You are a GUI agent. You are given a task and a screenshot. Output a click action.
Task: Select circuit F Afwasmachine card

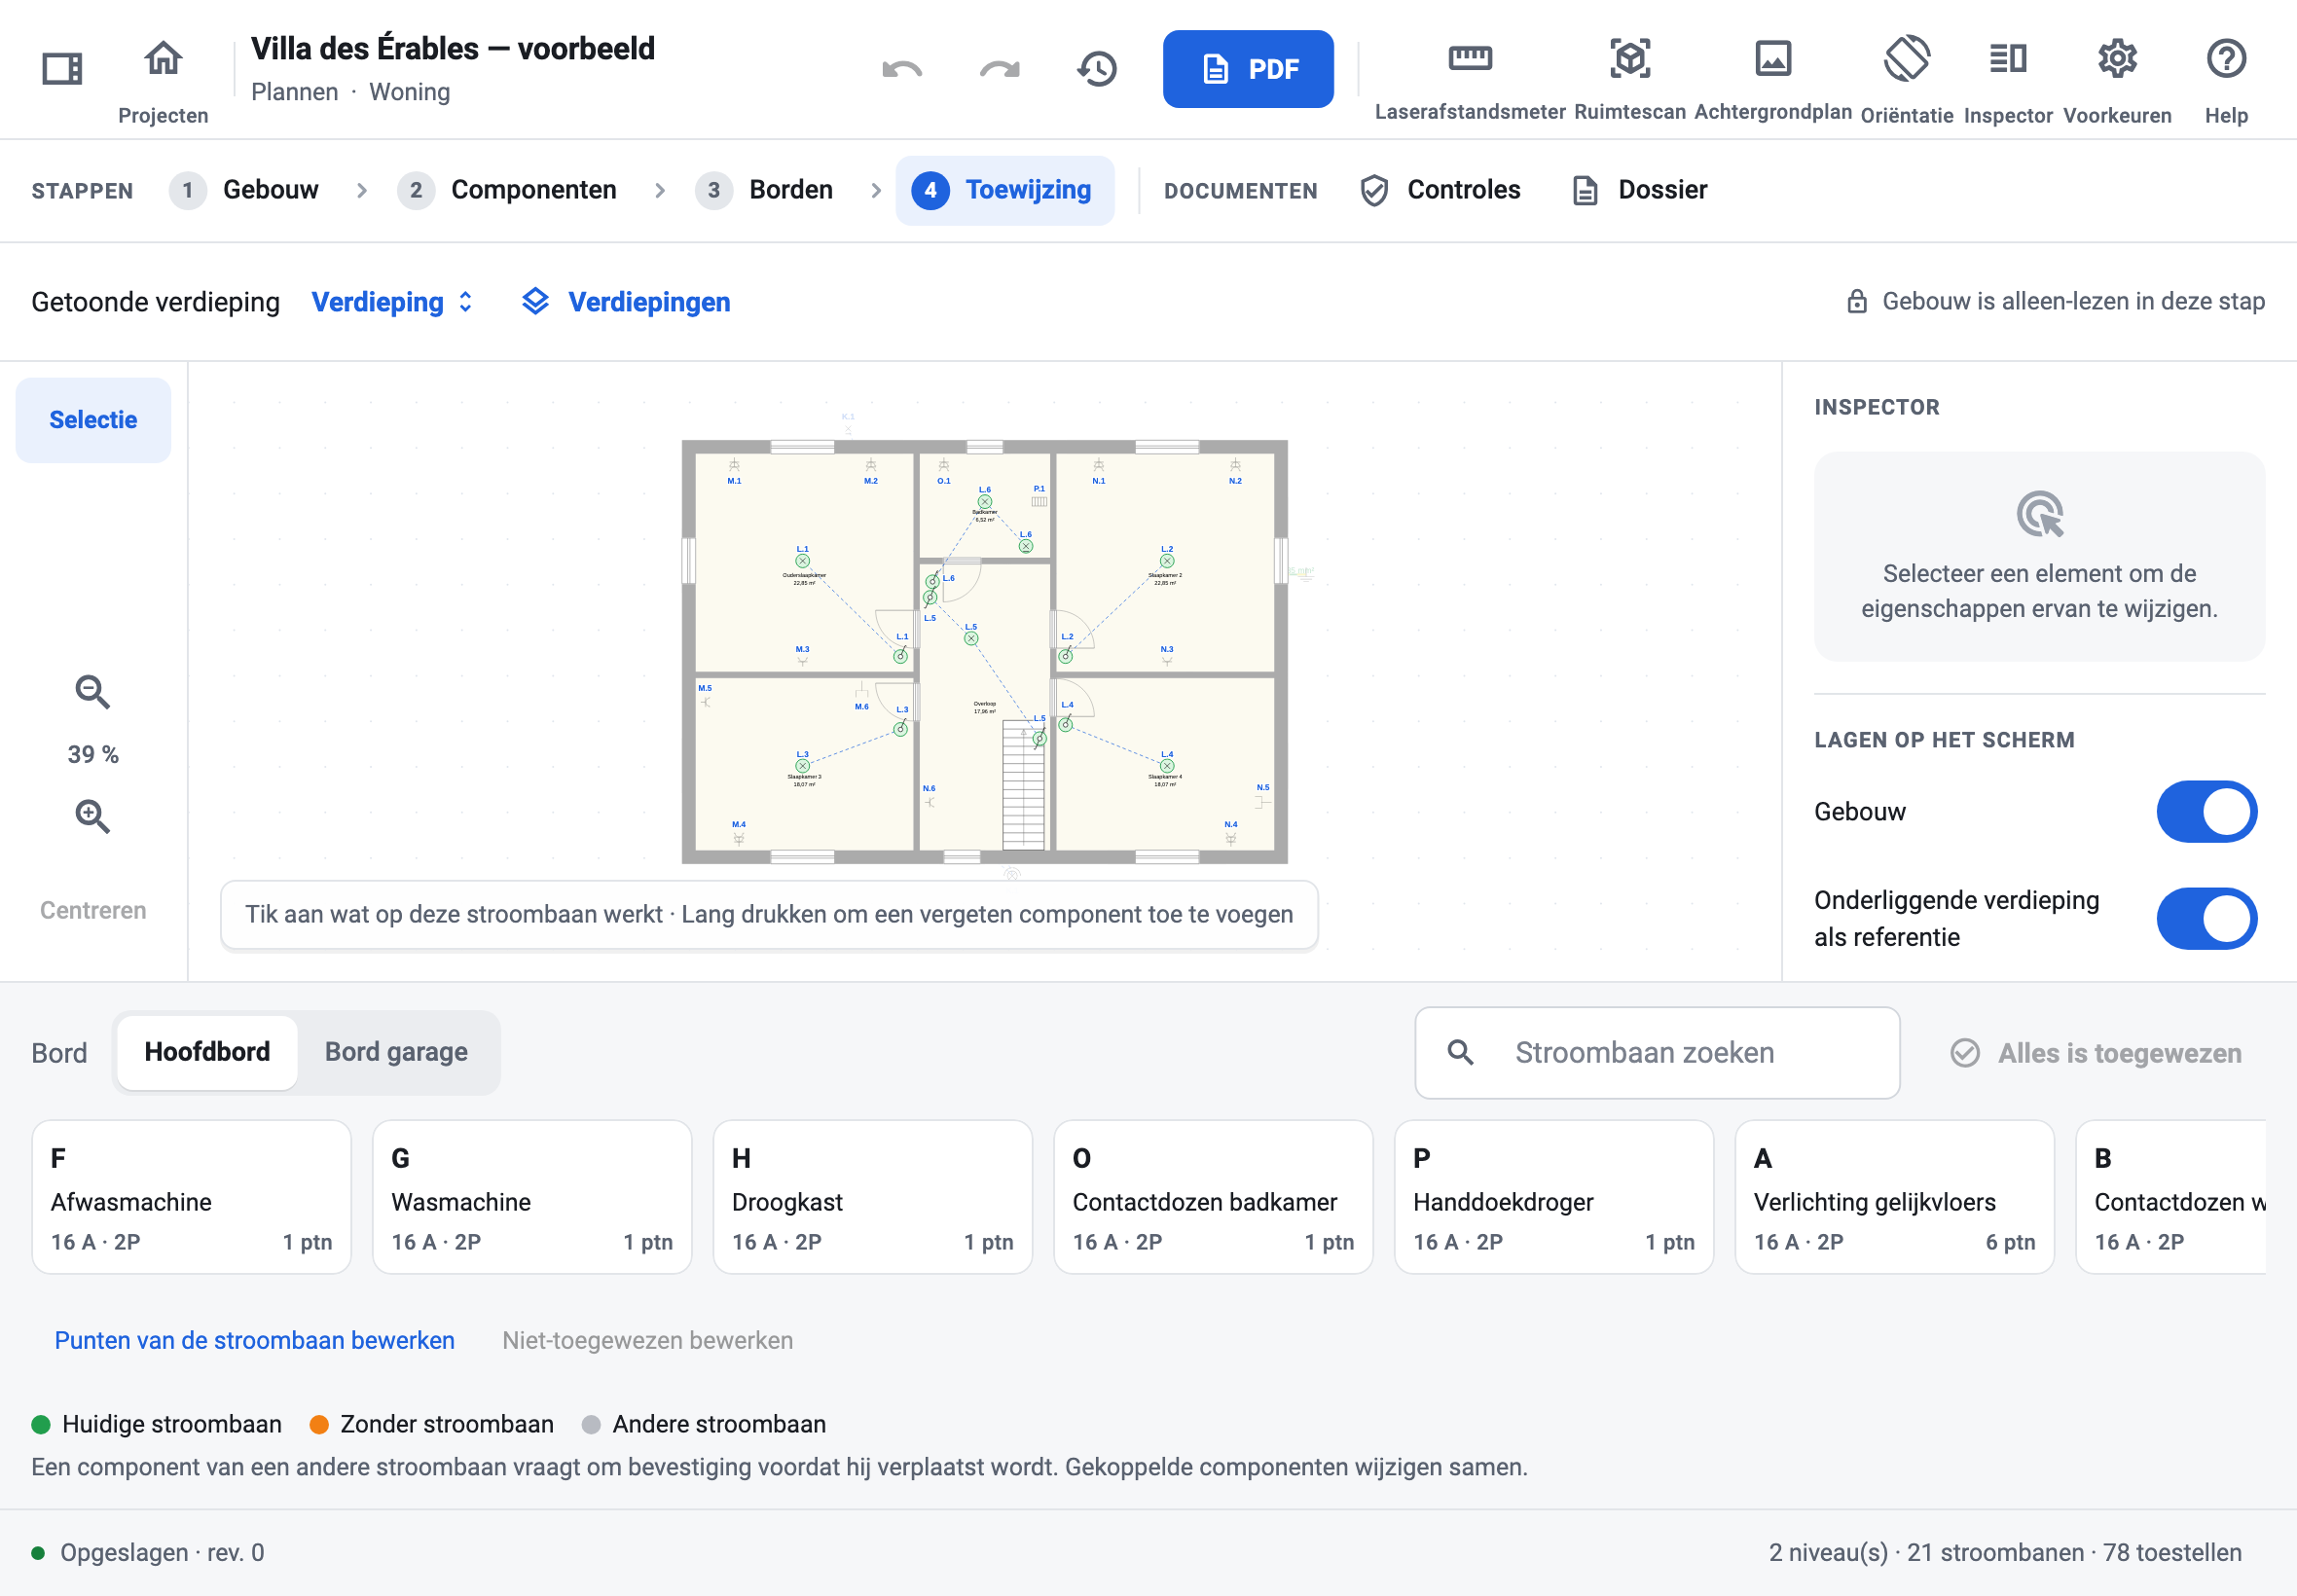tap(191, 1196)
